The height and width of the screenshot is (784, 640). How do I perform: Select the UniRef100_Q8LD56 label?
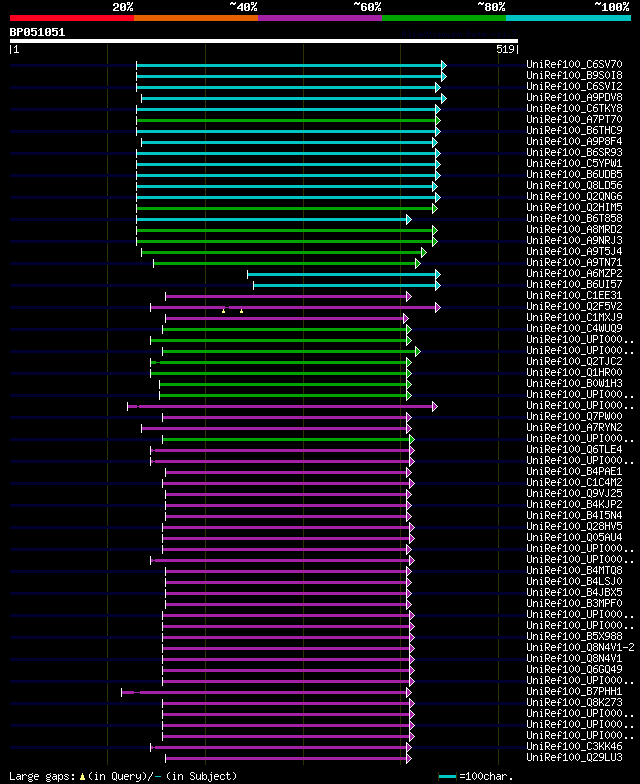[x=574, y=186]
